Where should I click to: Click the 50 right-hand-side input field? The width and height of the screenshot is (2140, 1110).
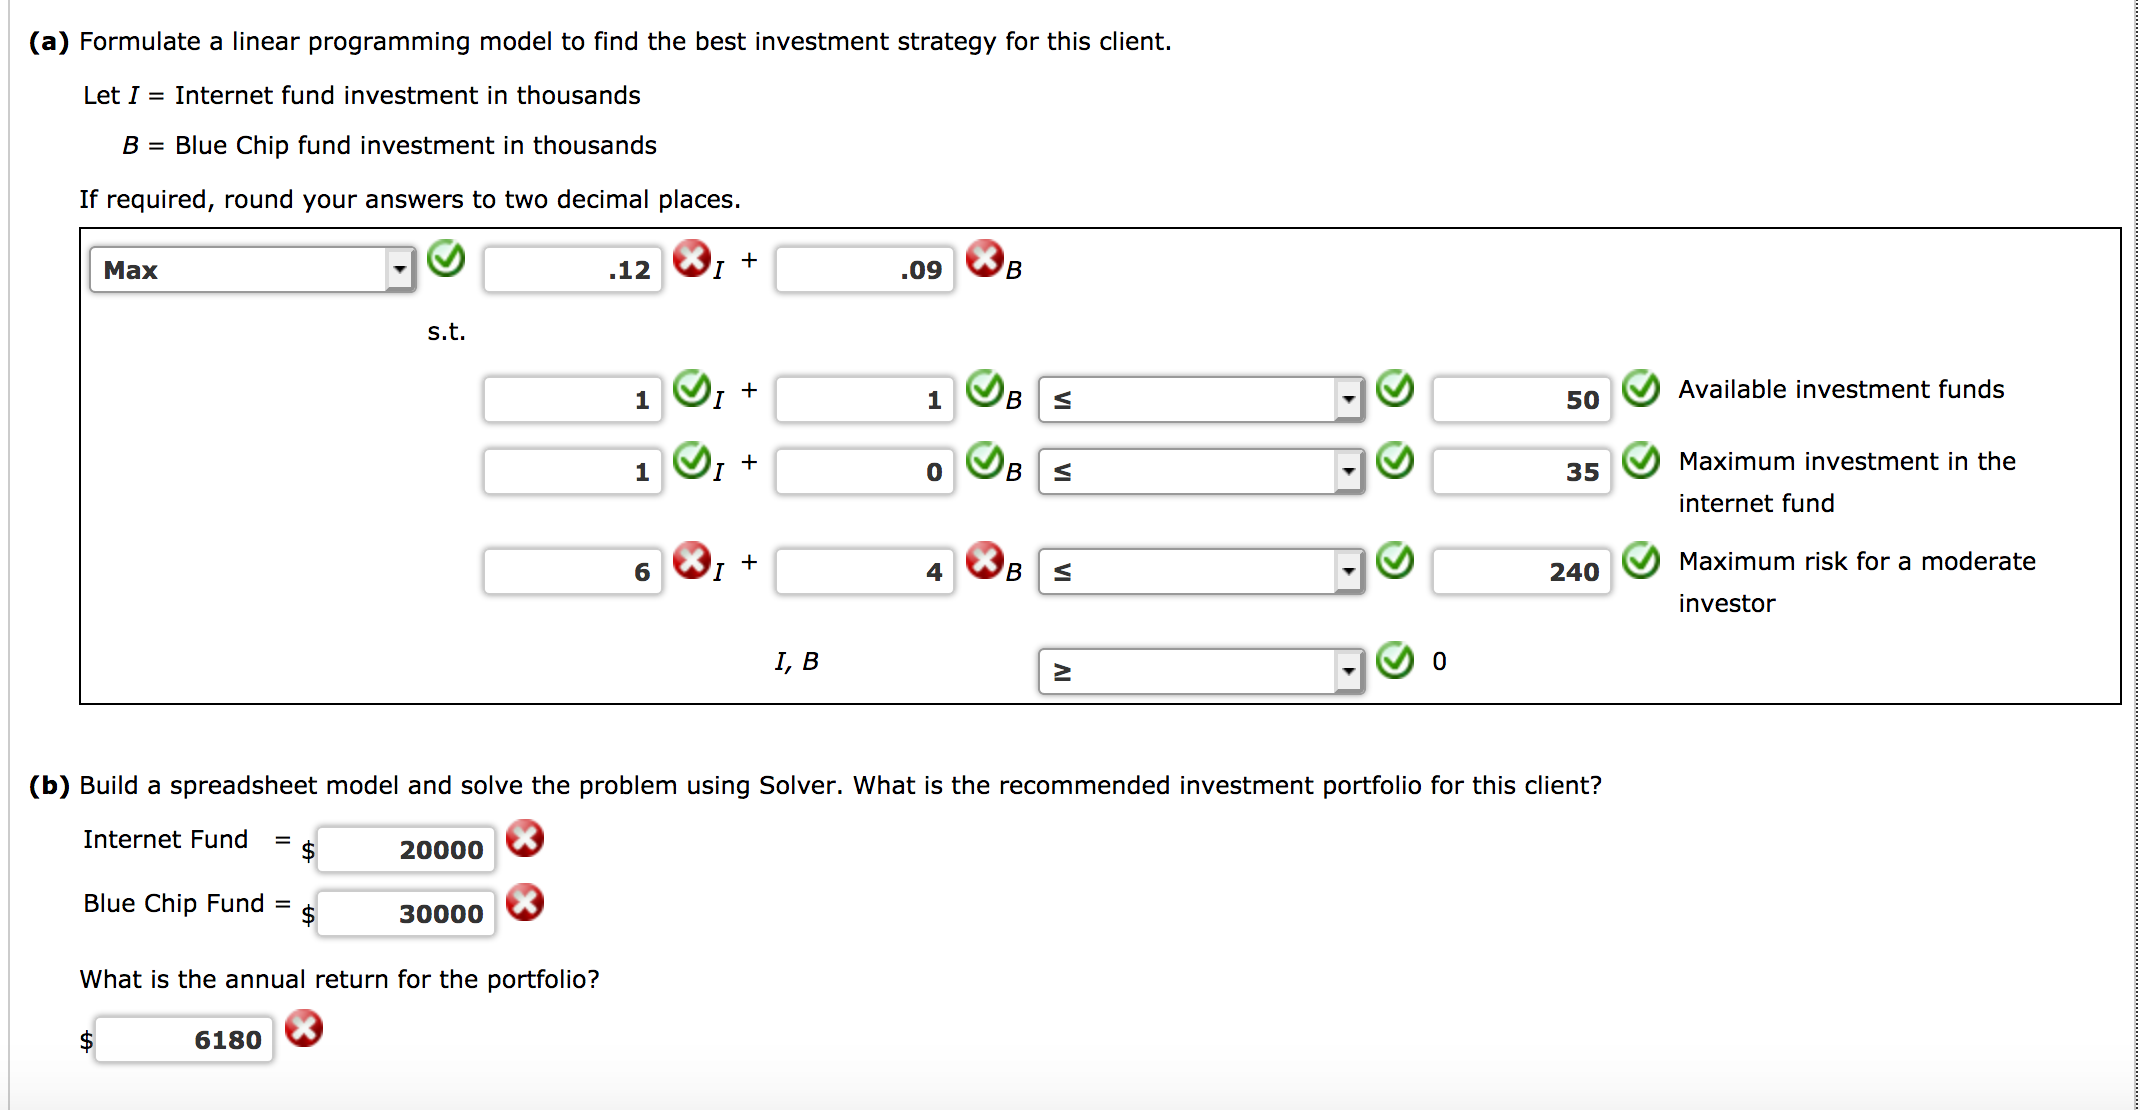pos(1520,398)
